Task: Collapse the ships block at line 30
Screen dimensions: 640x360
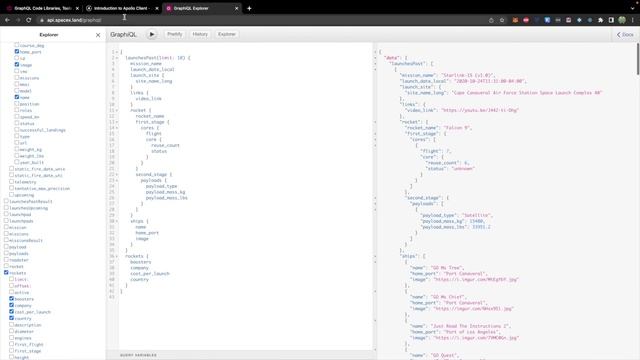Action: (117, 221)
